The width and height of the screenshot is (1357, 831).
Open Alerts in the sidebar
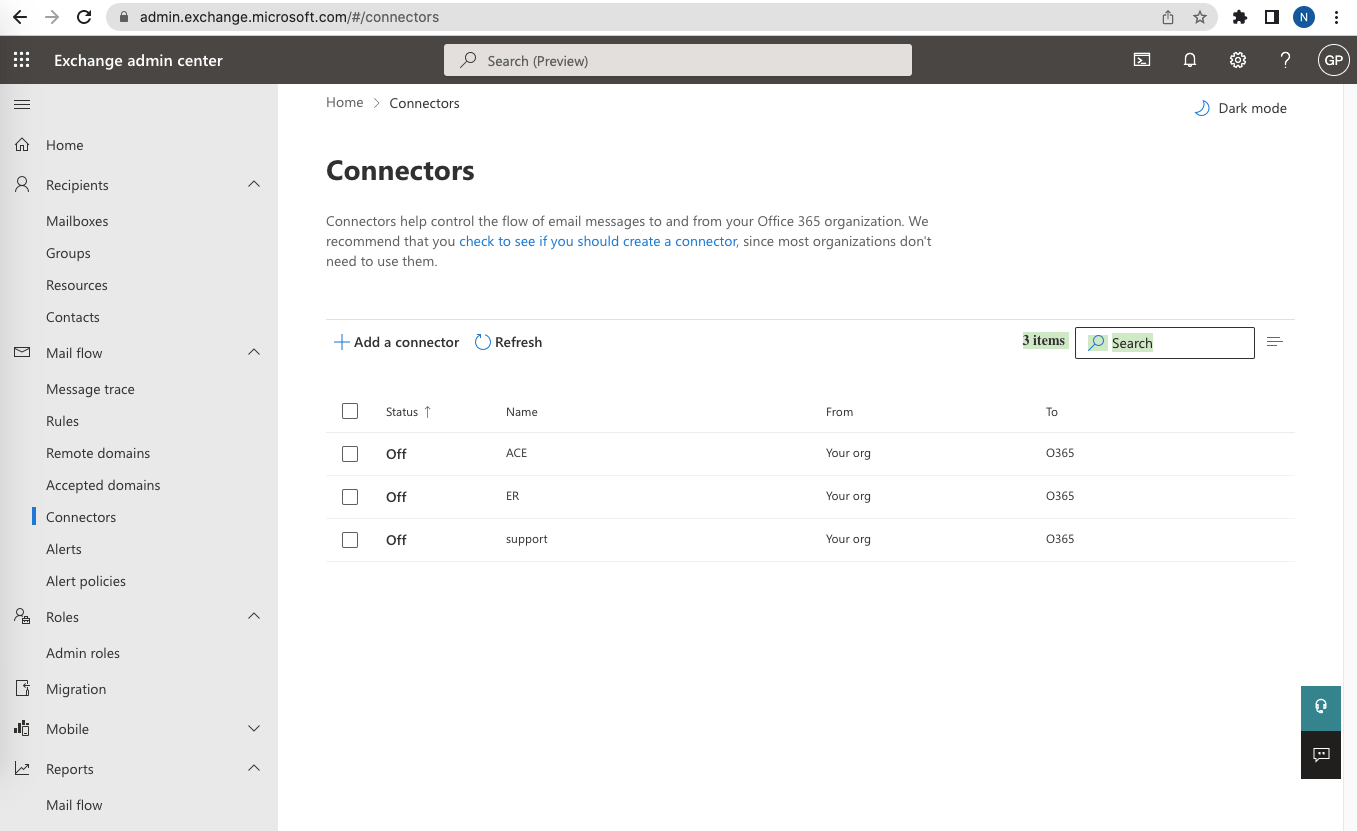(64, 549)
